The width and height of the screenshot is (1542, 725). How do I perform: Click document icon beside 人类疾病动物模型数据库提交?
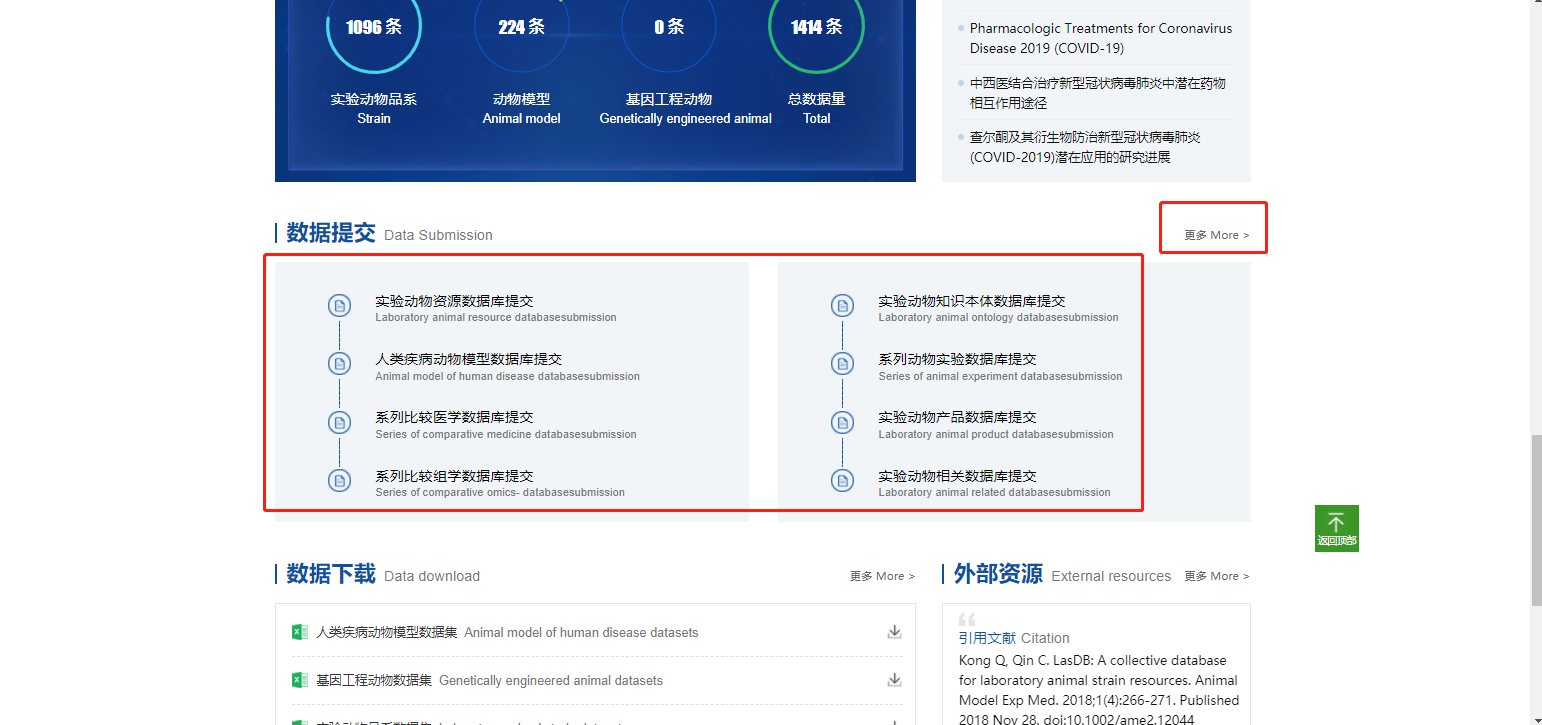[339, 364]
